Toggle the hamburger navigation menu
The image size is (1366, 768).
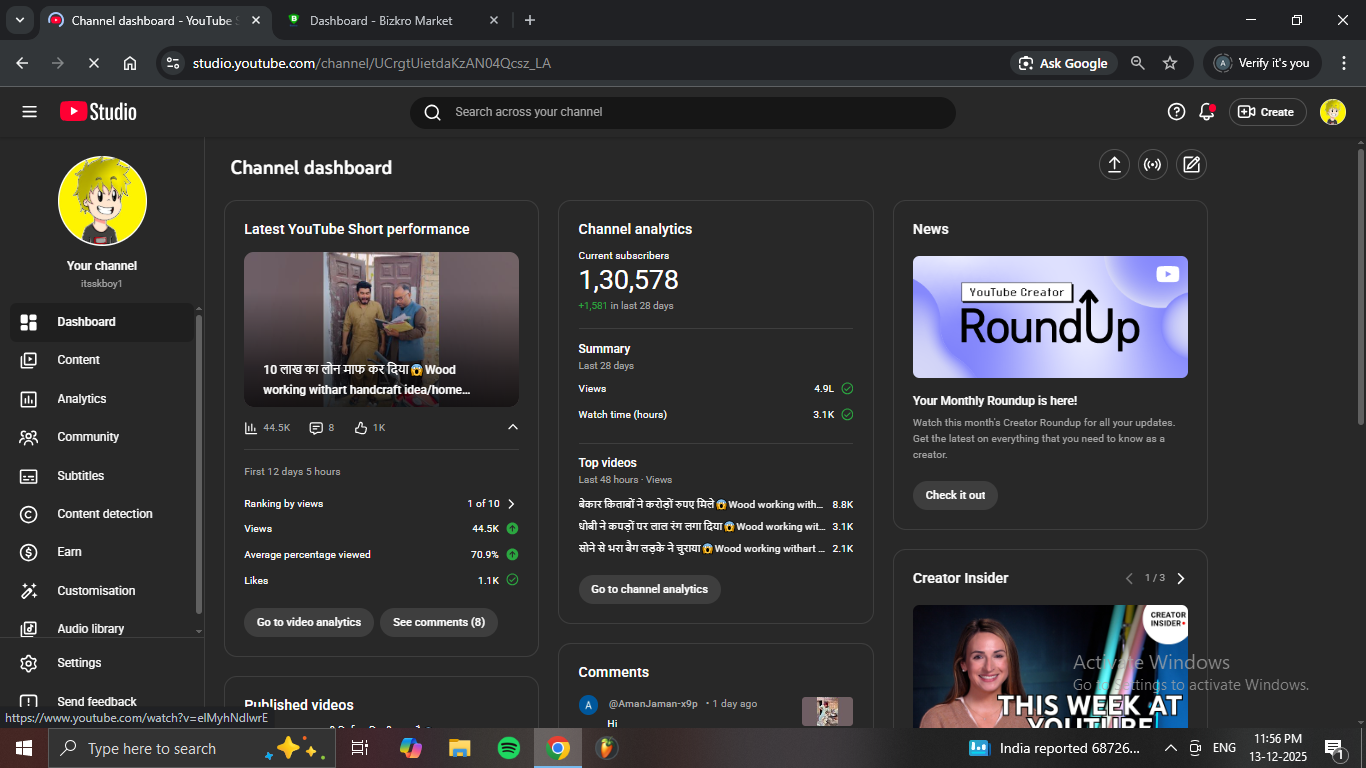click(x=29, y=112)
